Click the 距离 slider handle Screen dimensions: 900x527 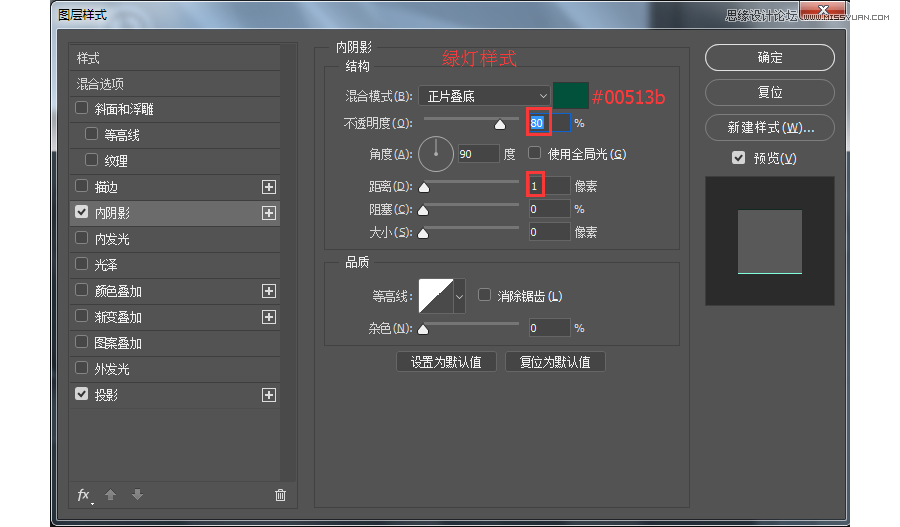click(x=424, y=188)
